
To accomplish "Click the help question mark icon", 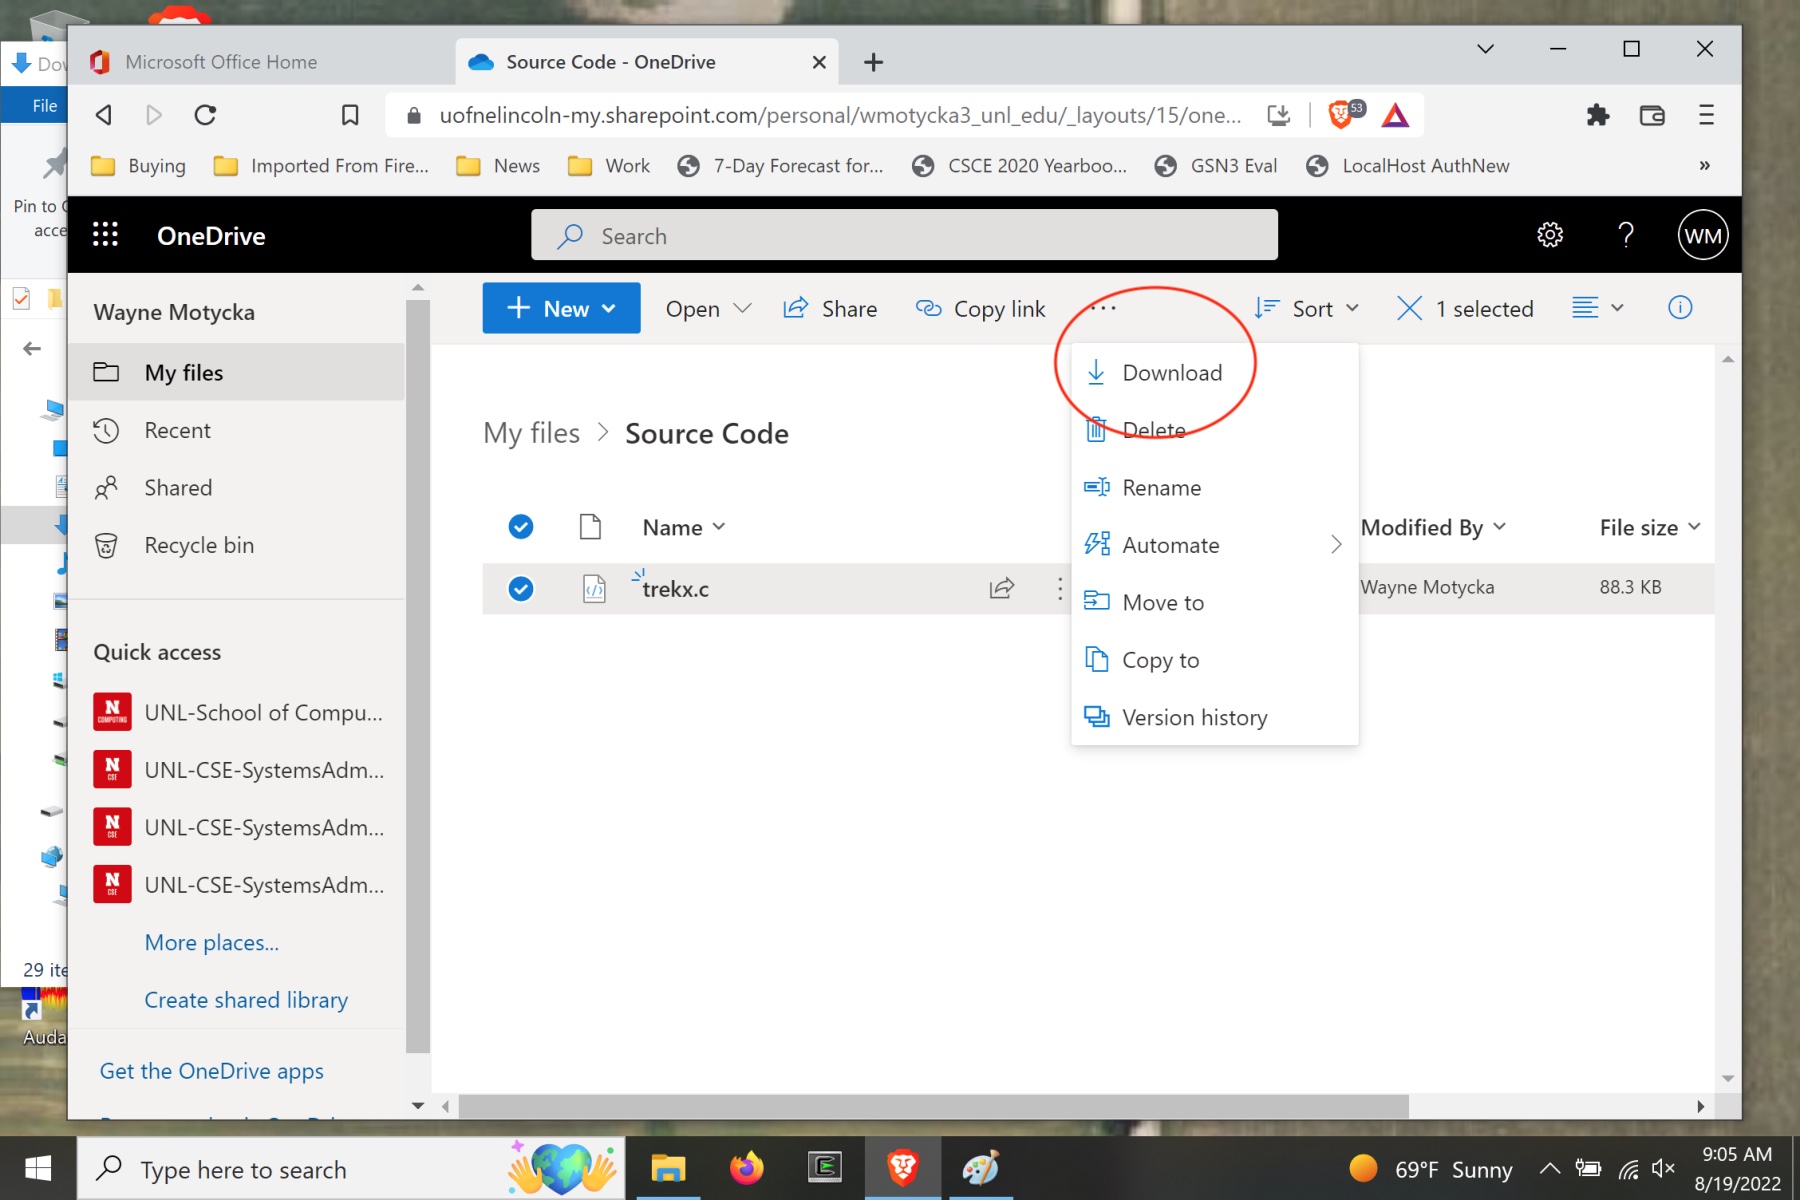I will pyautogui.click(x=1626, y=236).
